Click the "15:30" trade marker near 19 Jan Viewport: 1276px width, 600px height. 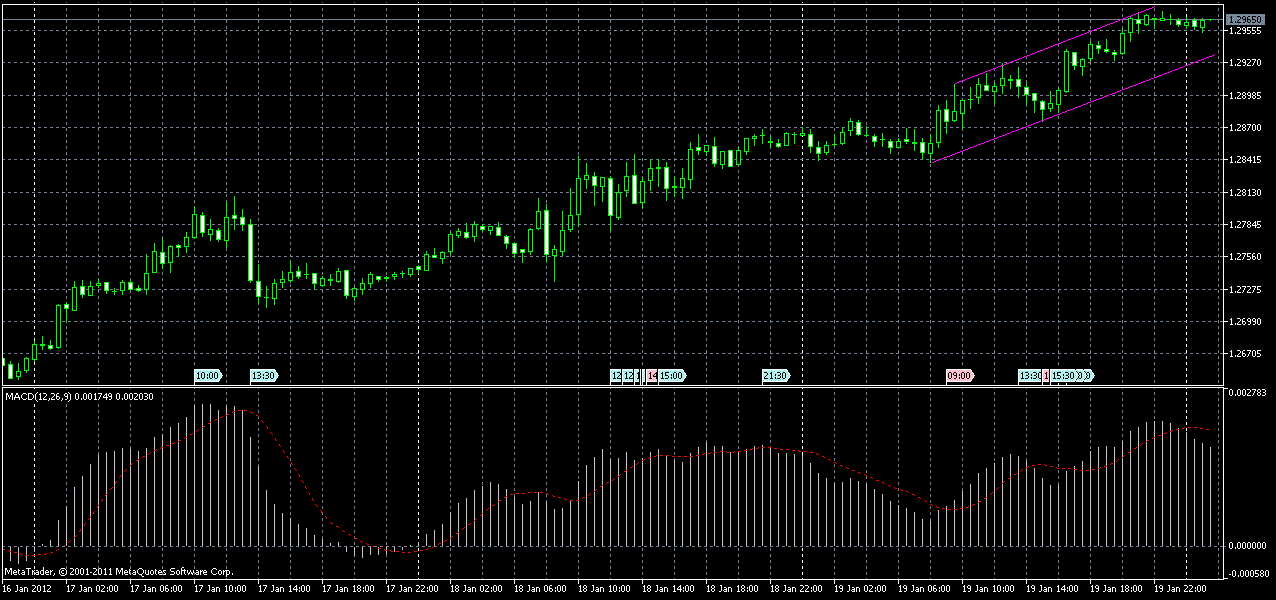[x=1062, y=376]
